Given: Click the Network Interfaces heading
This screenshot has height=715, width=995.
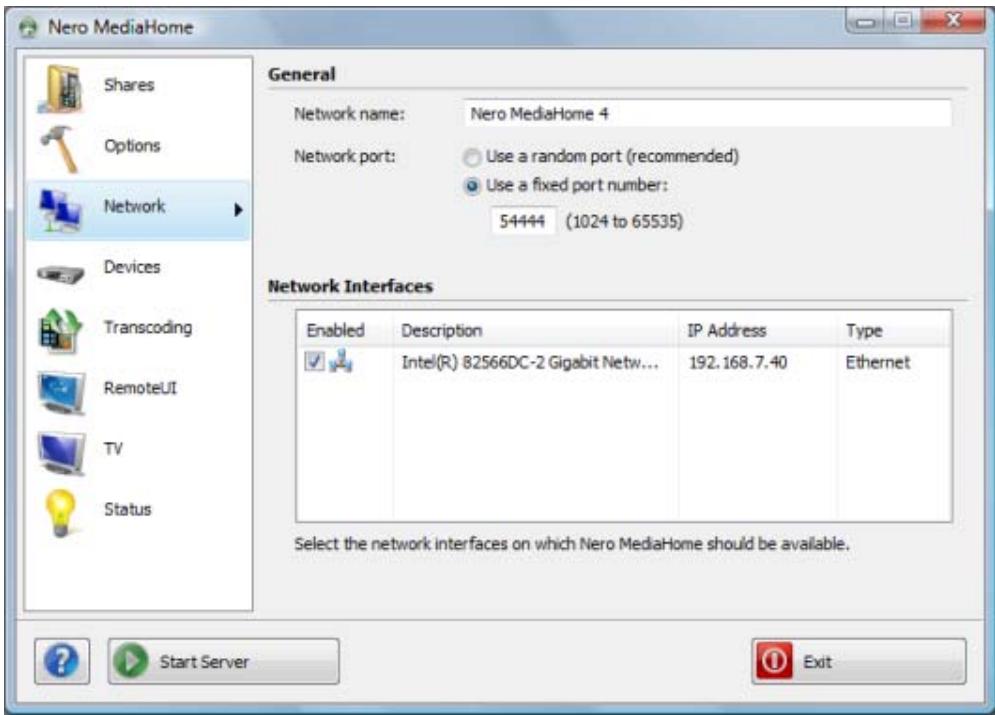Looking at the screenshot, I should (x=350, y=286).
